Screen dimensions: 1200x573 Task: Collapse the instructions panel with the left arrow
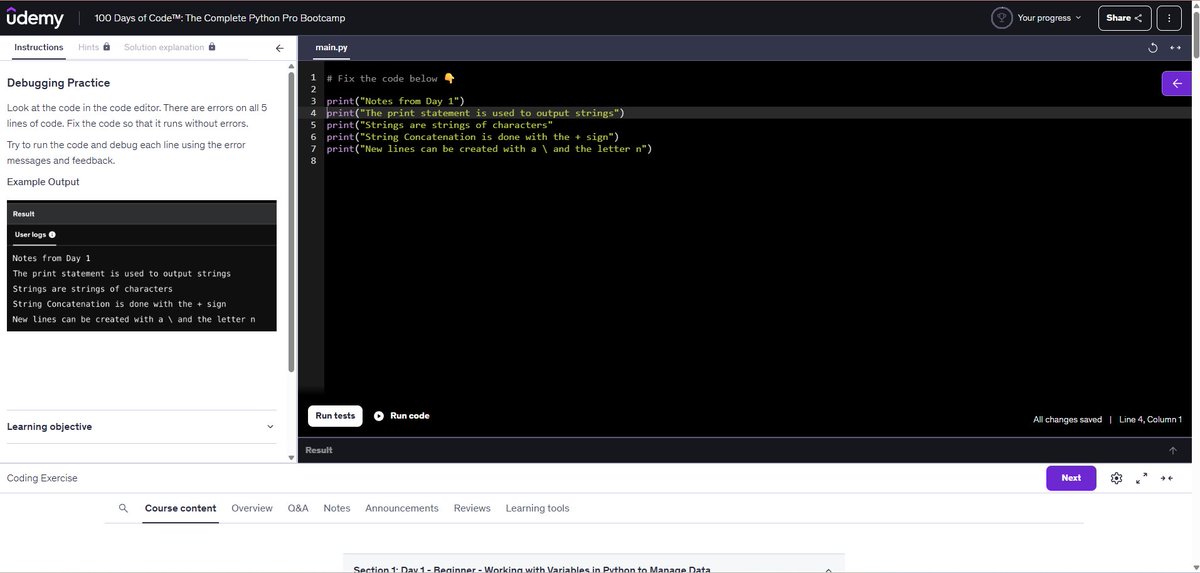279,48
